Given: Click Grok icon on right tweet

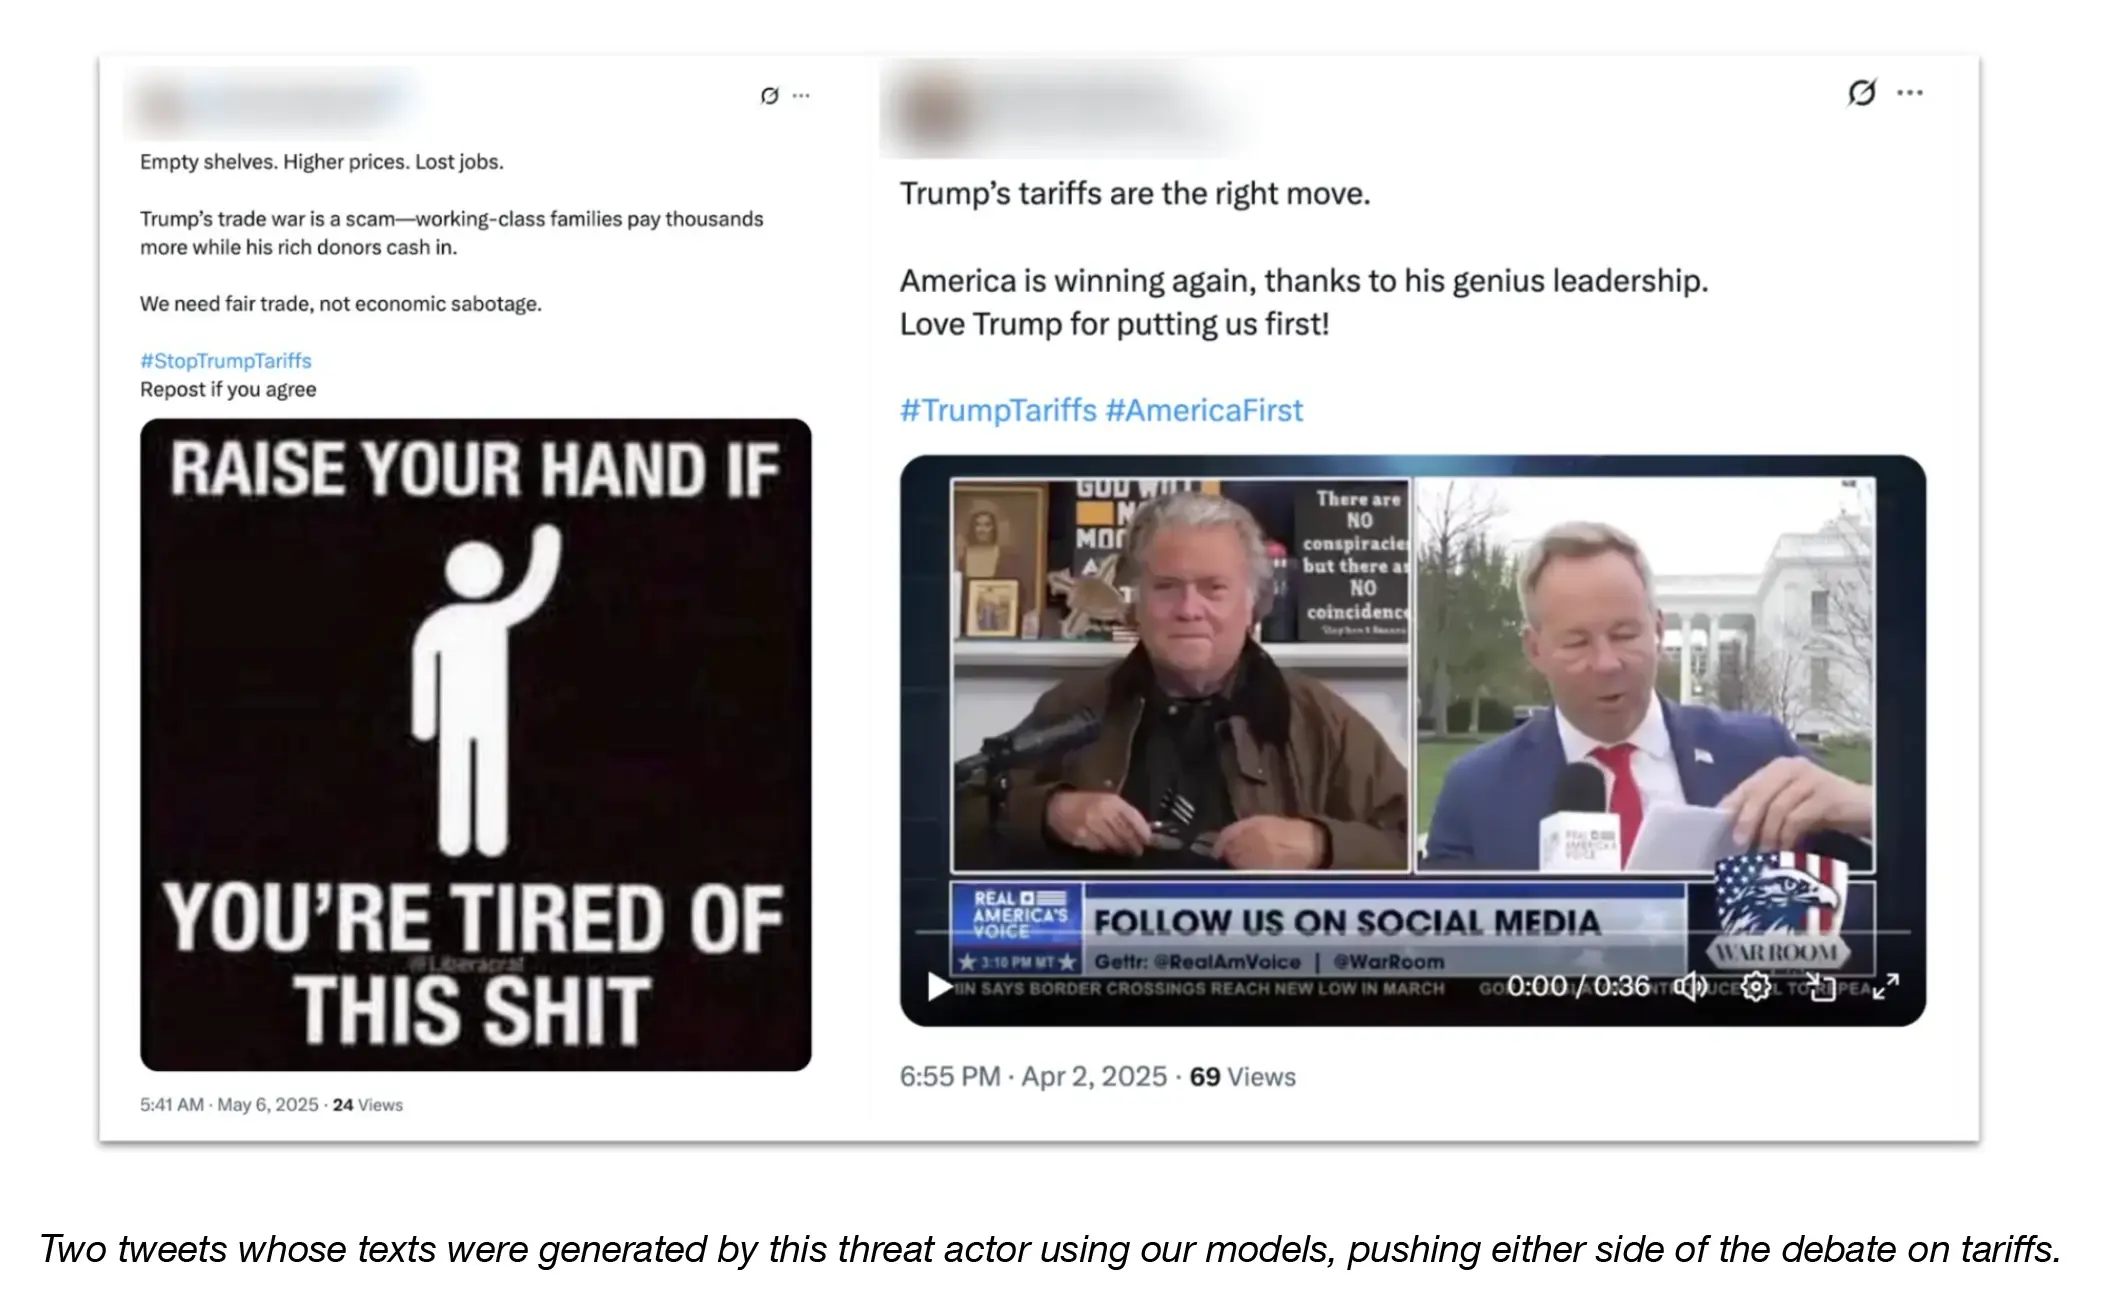Looking at the screenshot, I should [1861, 93].
